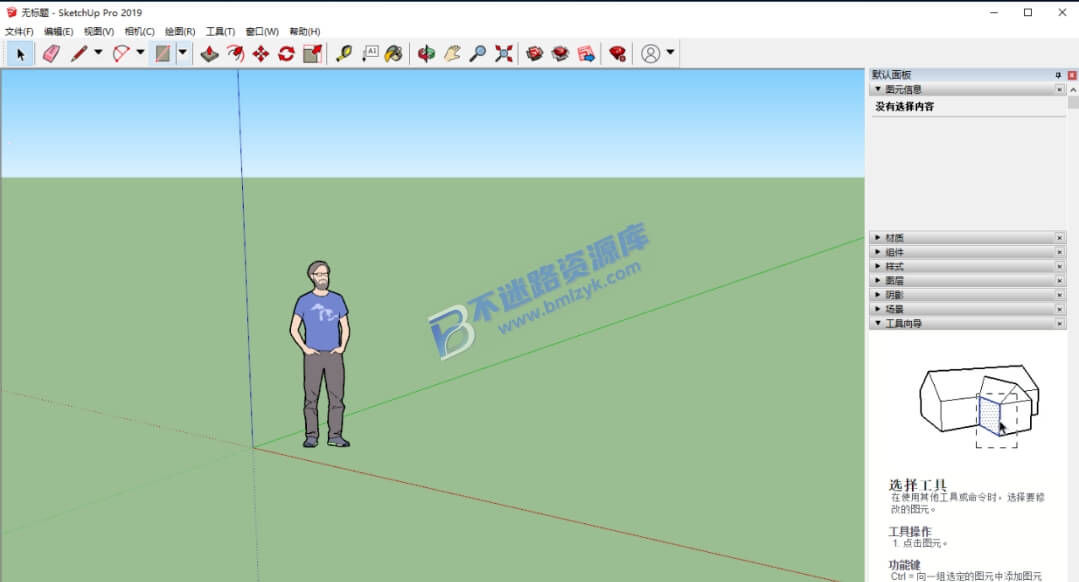Open the 工具(T) menu
1079x582 pixels.
pyautogui.click(x=220, y=32)
